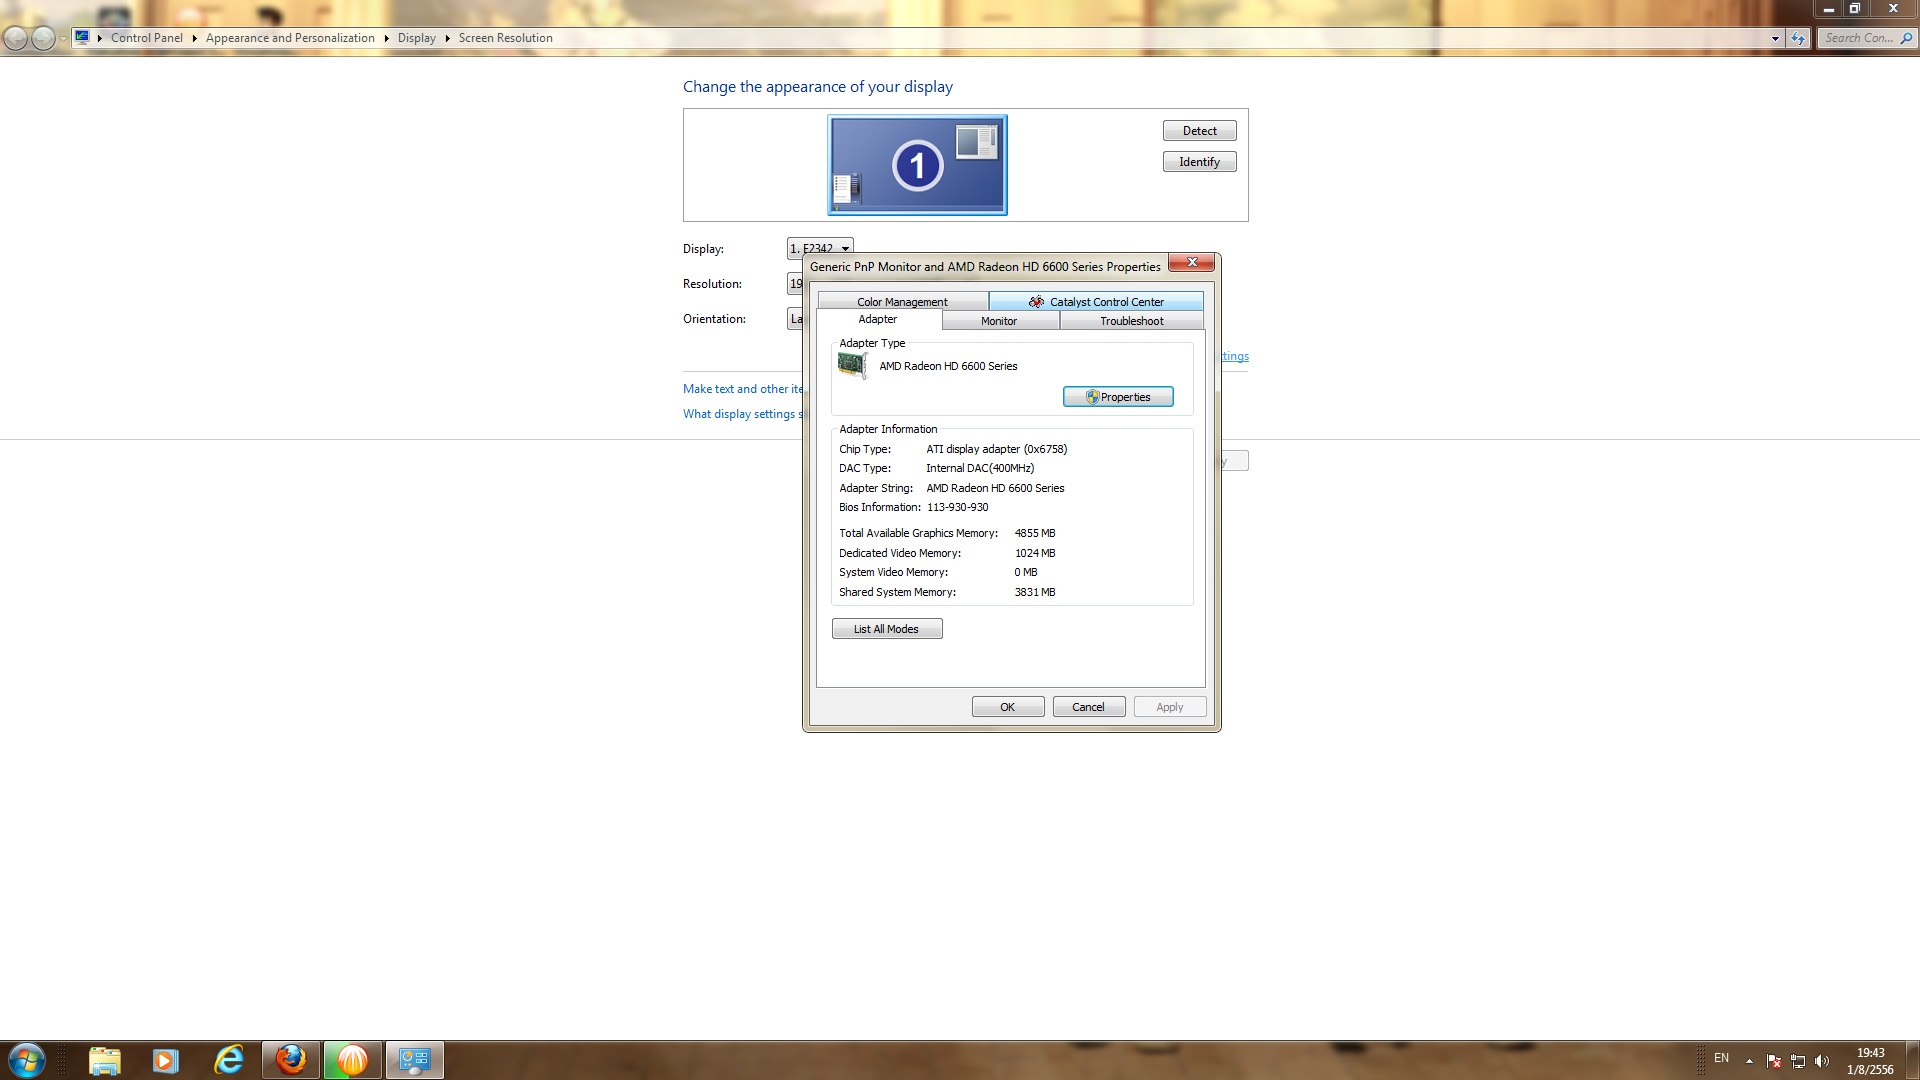Open Windows Media Player taskbar icon
The height and width of the screenshot is (1080, 1920).
tap(166, 1059)
